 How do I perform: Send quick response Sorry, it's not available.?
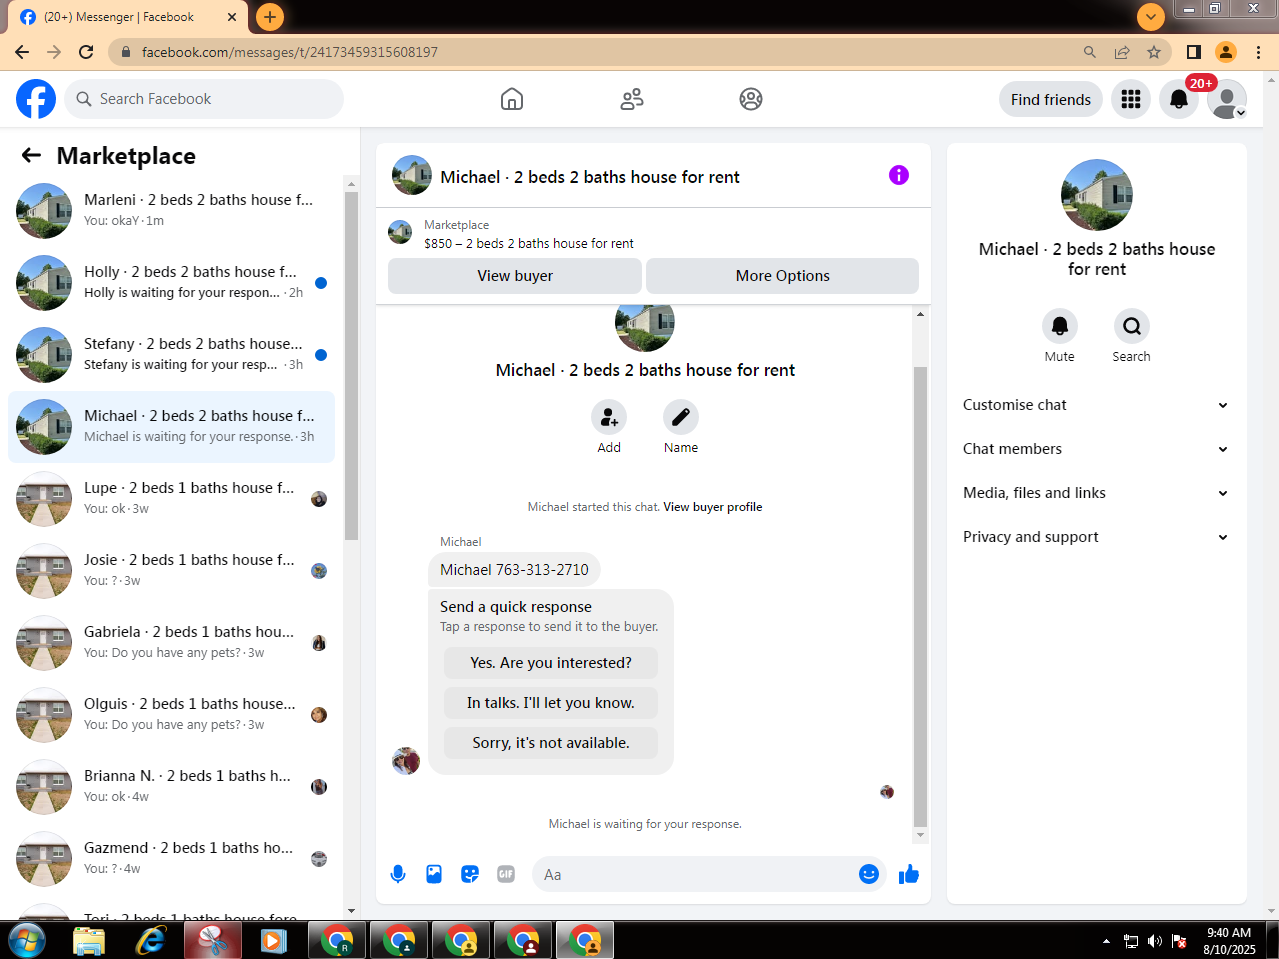(551, 743)
